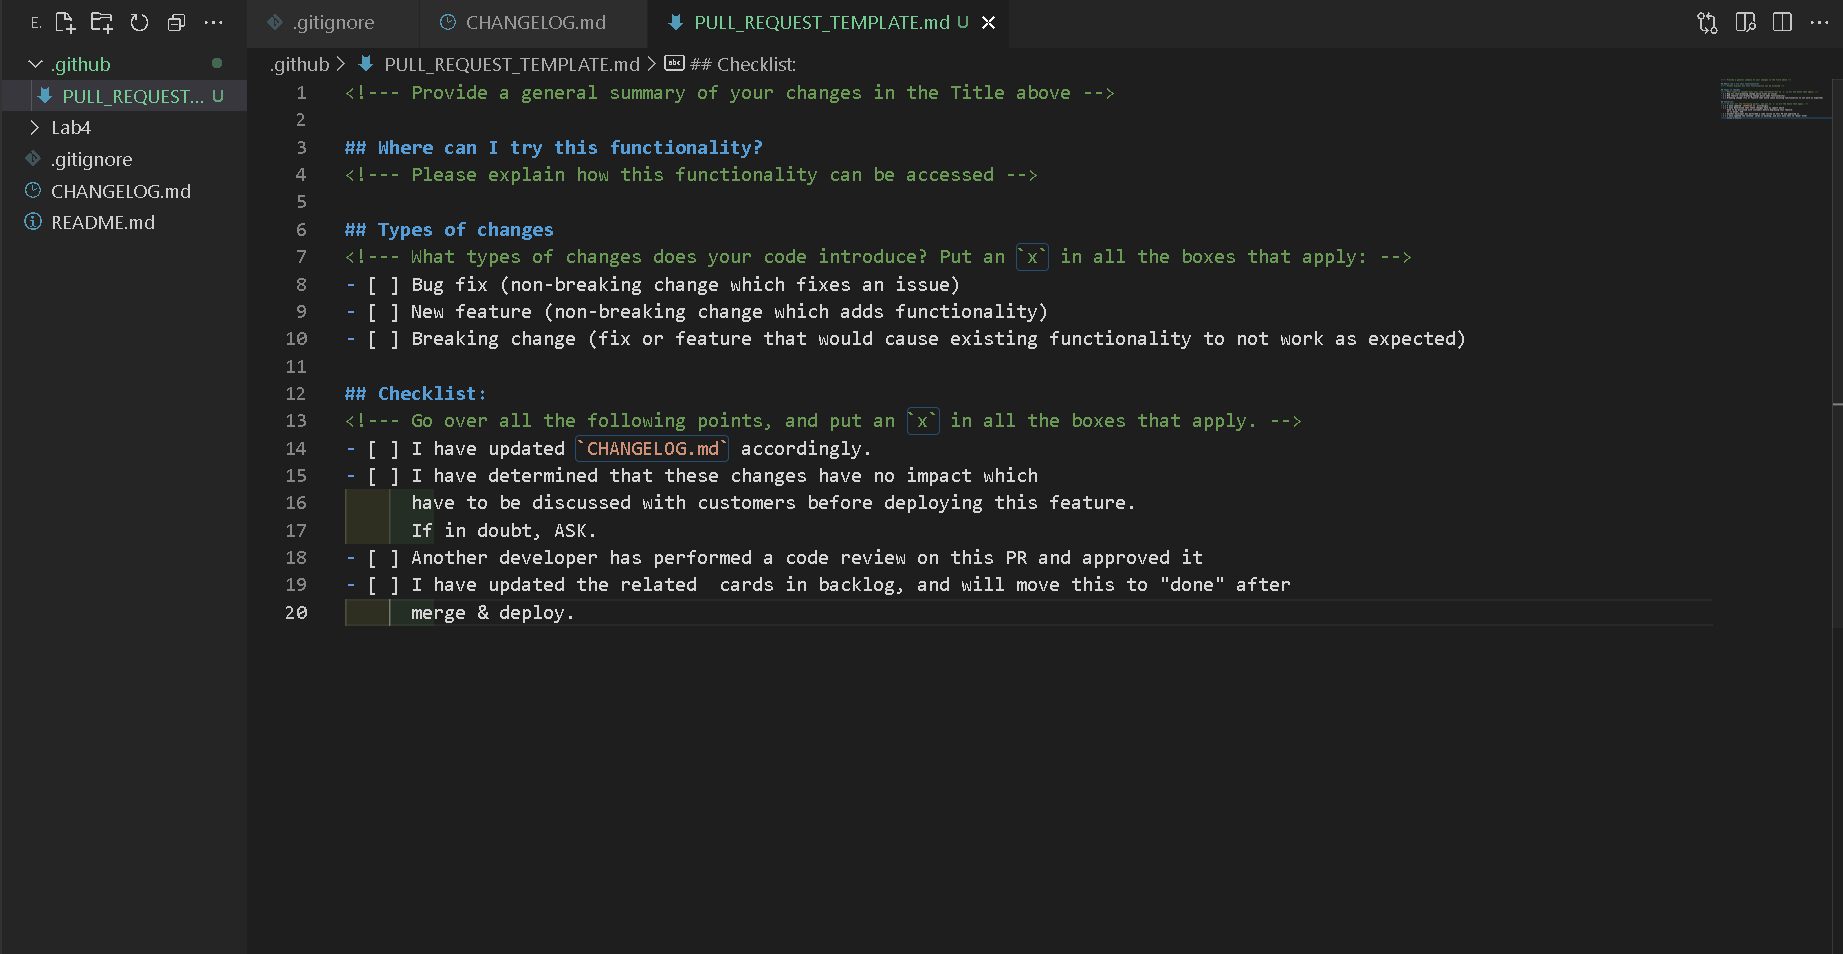
Task: Click the New File icon in Explorer
Action: point(65,22)
